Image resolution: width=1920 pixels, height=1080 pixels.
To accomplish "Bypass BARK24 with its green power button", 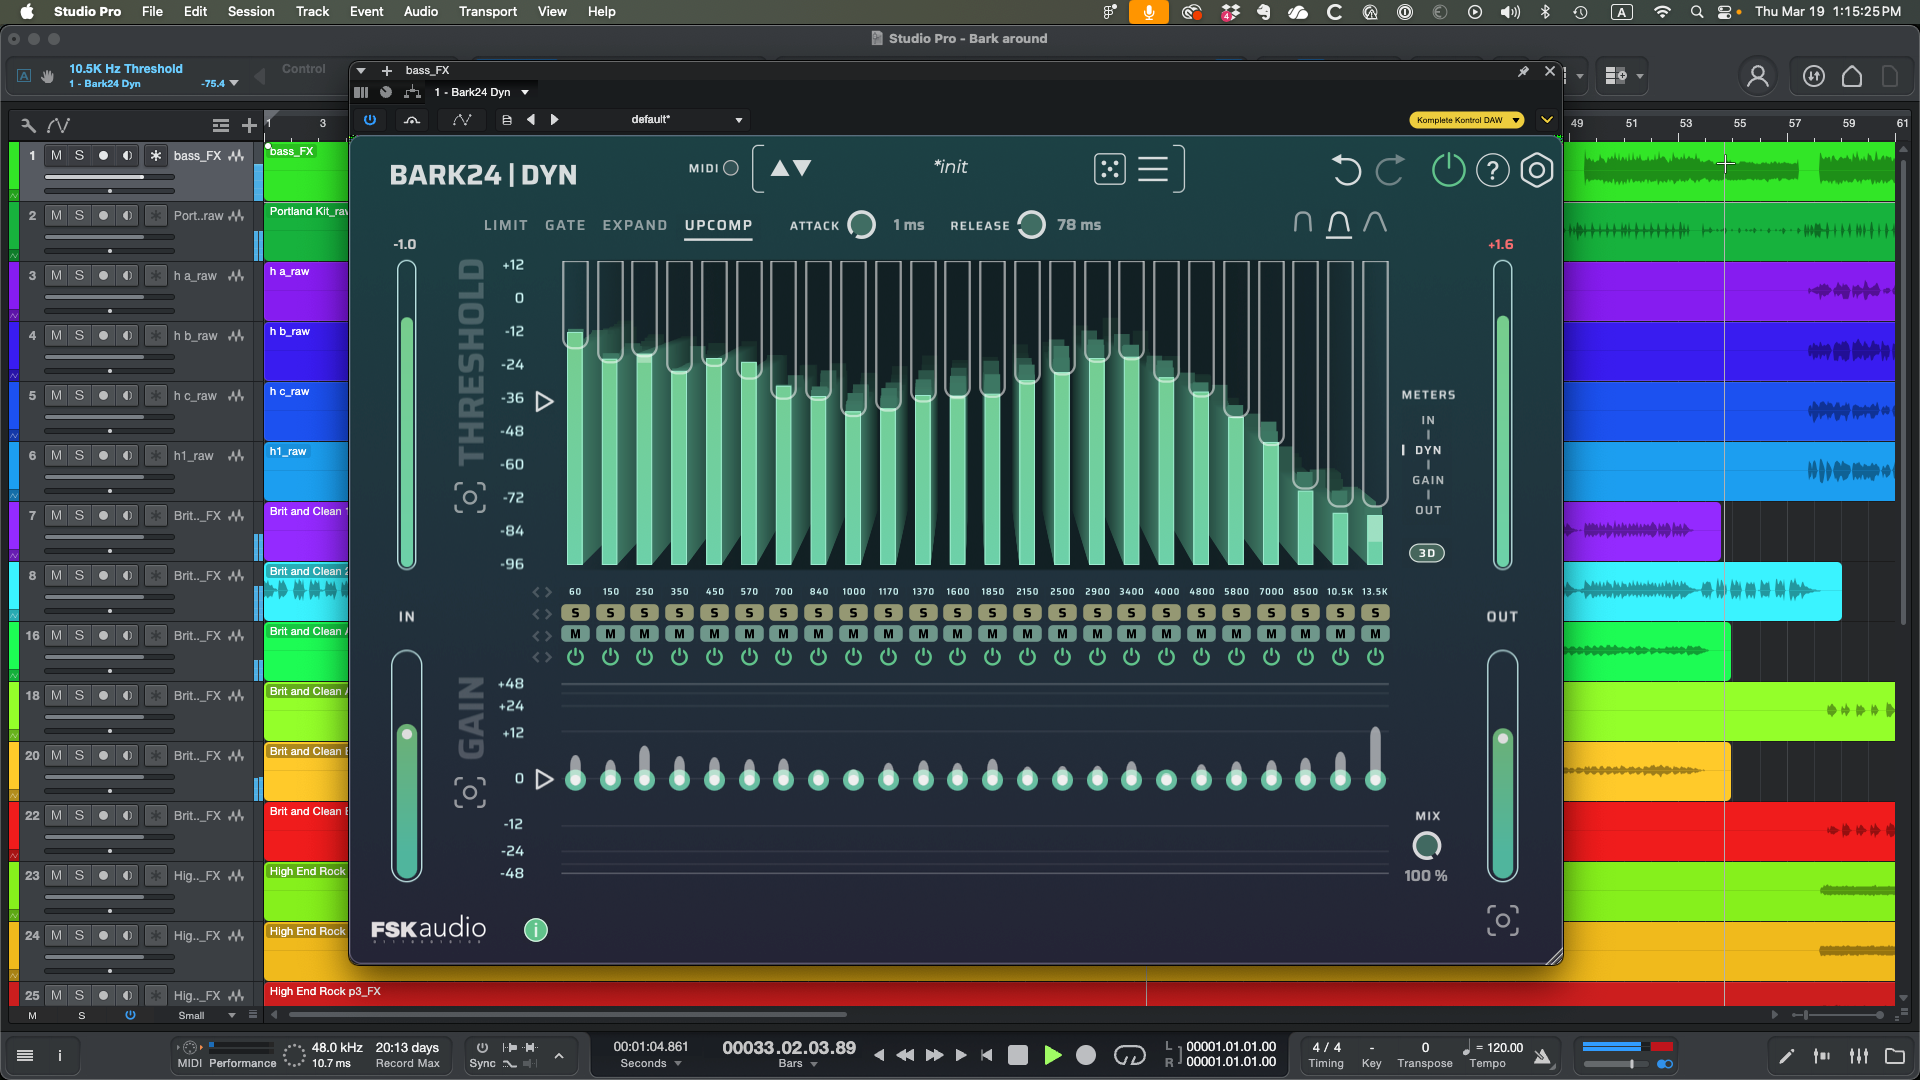I will point(1448,171).
